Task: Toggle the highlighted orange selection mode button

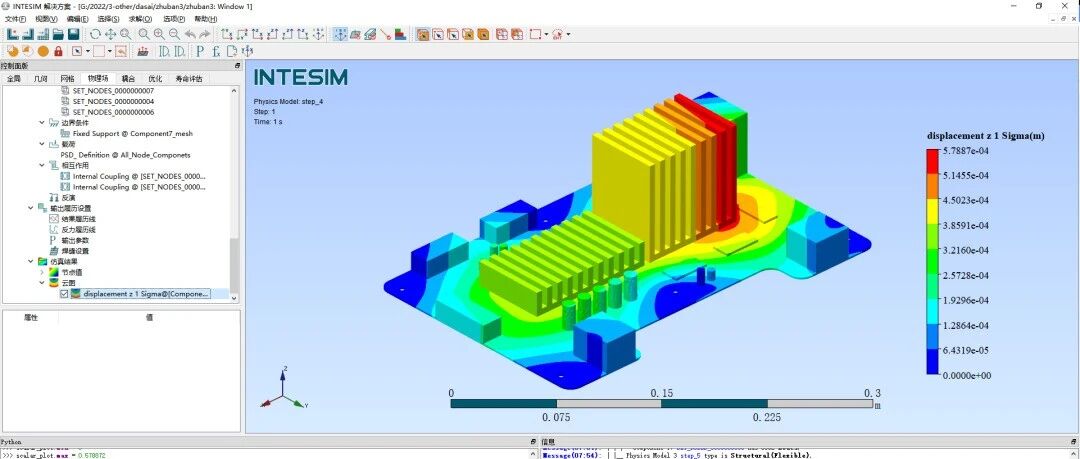Action: [422, 34]
